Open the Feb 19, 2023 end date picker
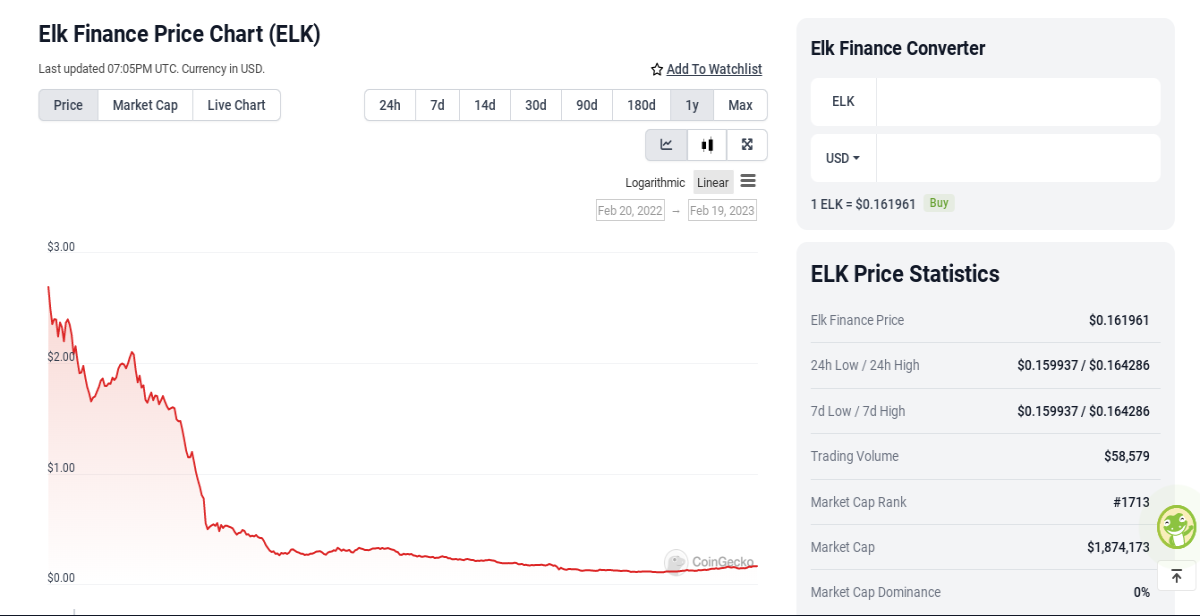Screen dimensions: 1200x616 [x=722, y=210]
